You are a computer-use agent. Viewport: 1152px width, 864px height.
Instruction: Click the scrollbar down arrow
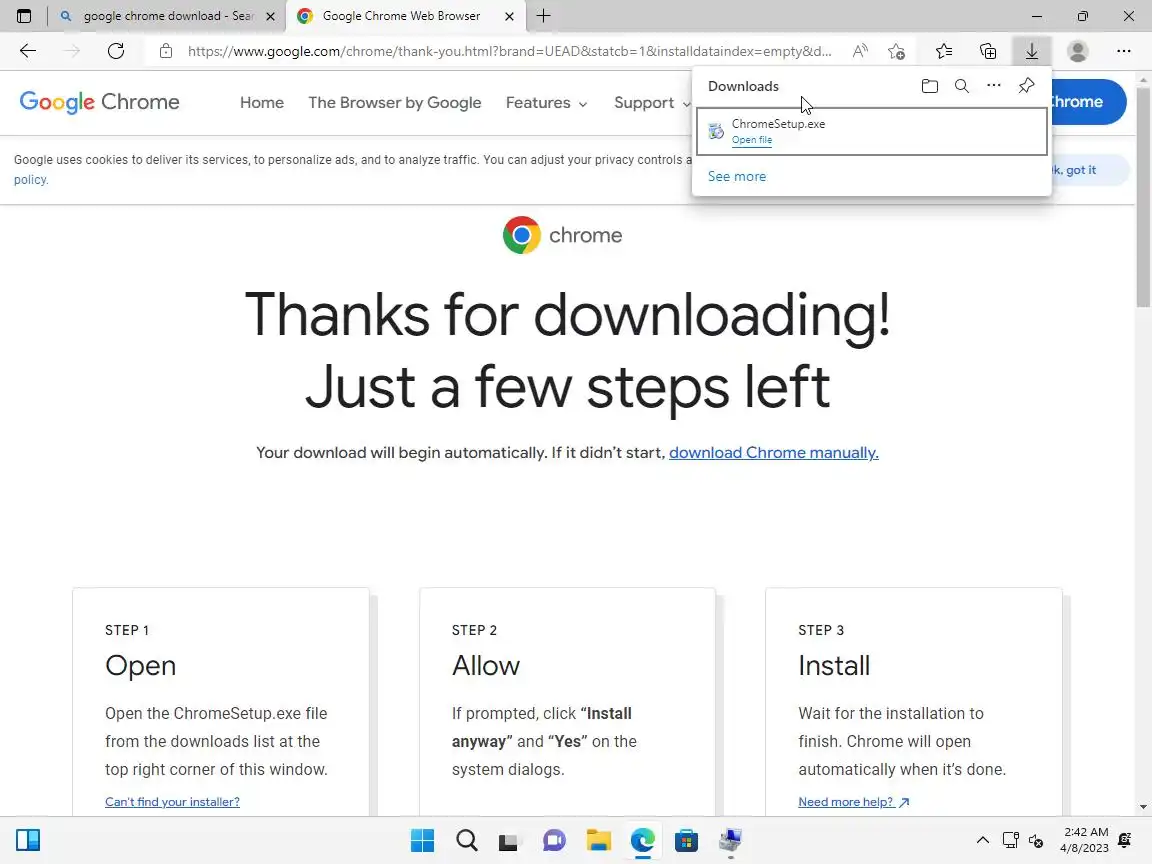click(1143, 807)
